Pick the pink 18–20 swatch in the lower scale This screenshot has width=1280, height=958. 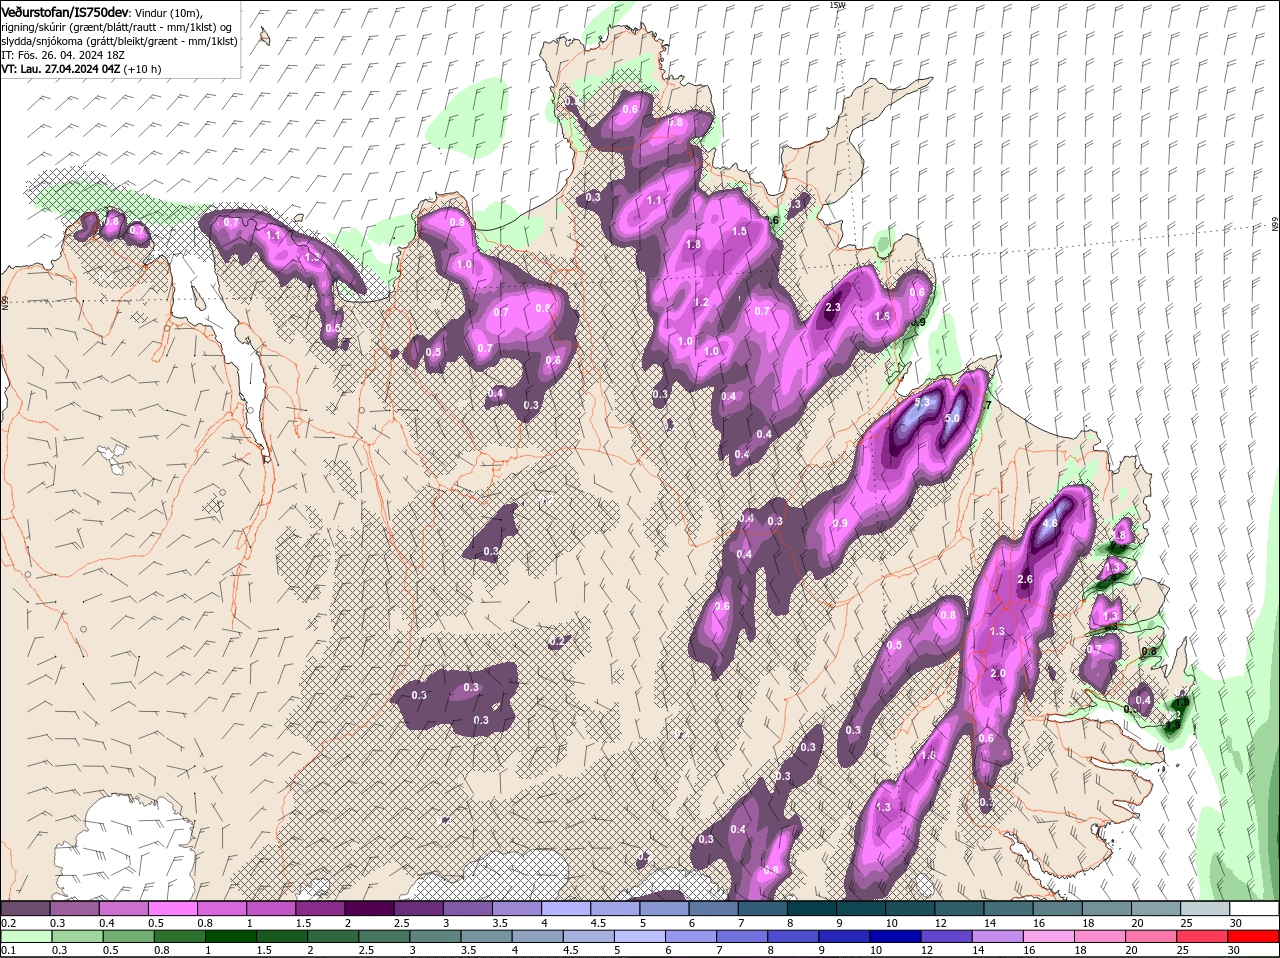(1101, 936)
